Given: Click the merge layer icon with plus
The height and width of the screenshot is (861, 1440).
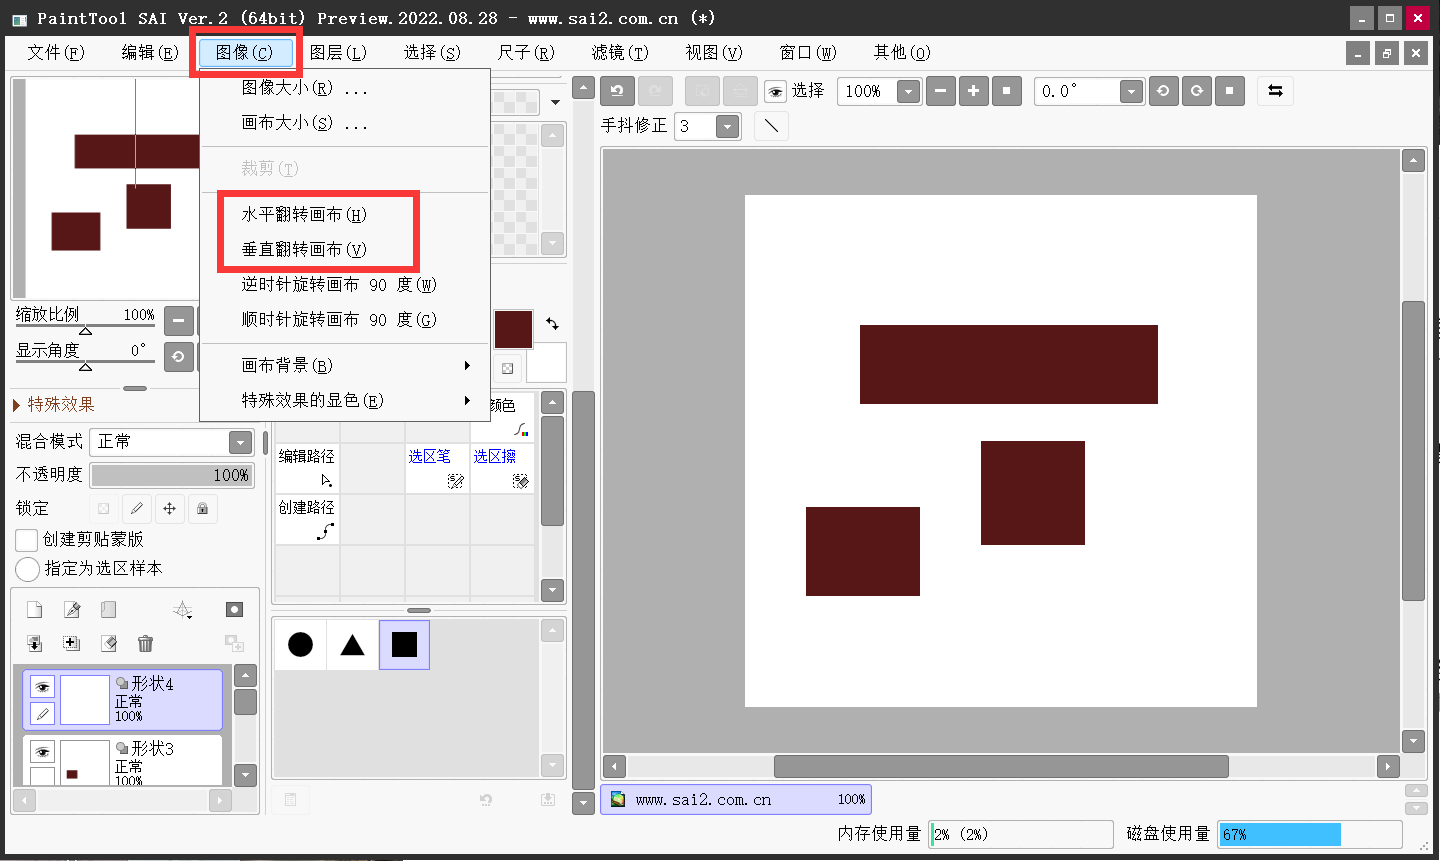Looking at the screenshot, I should click(71, 644).
